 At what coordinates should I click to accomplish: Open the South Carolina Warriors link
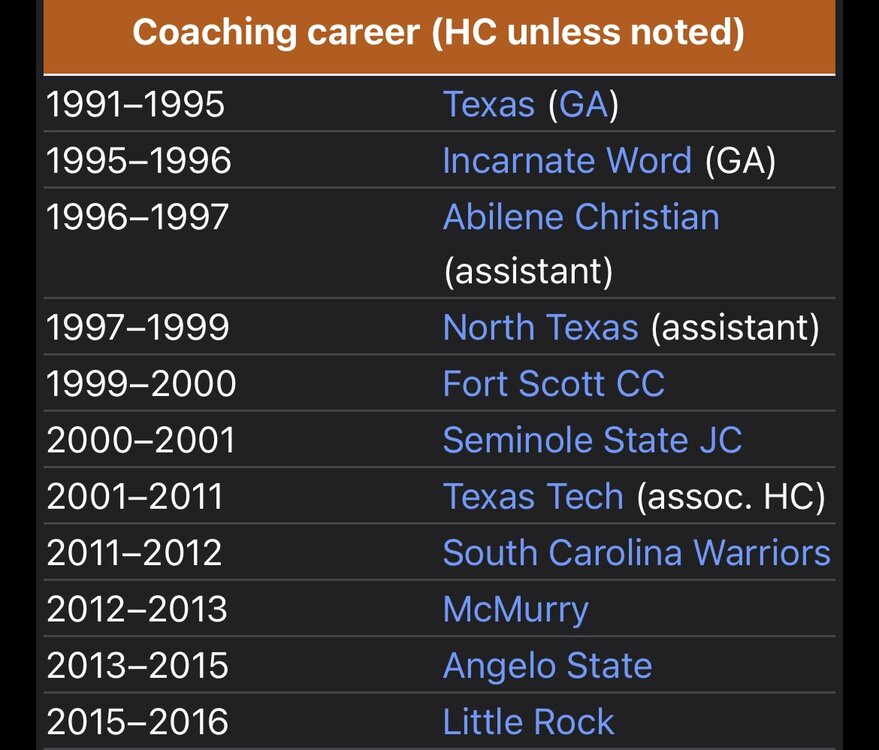click(x=636, y=553)
